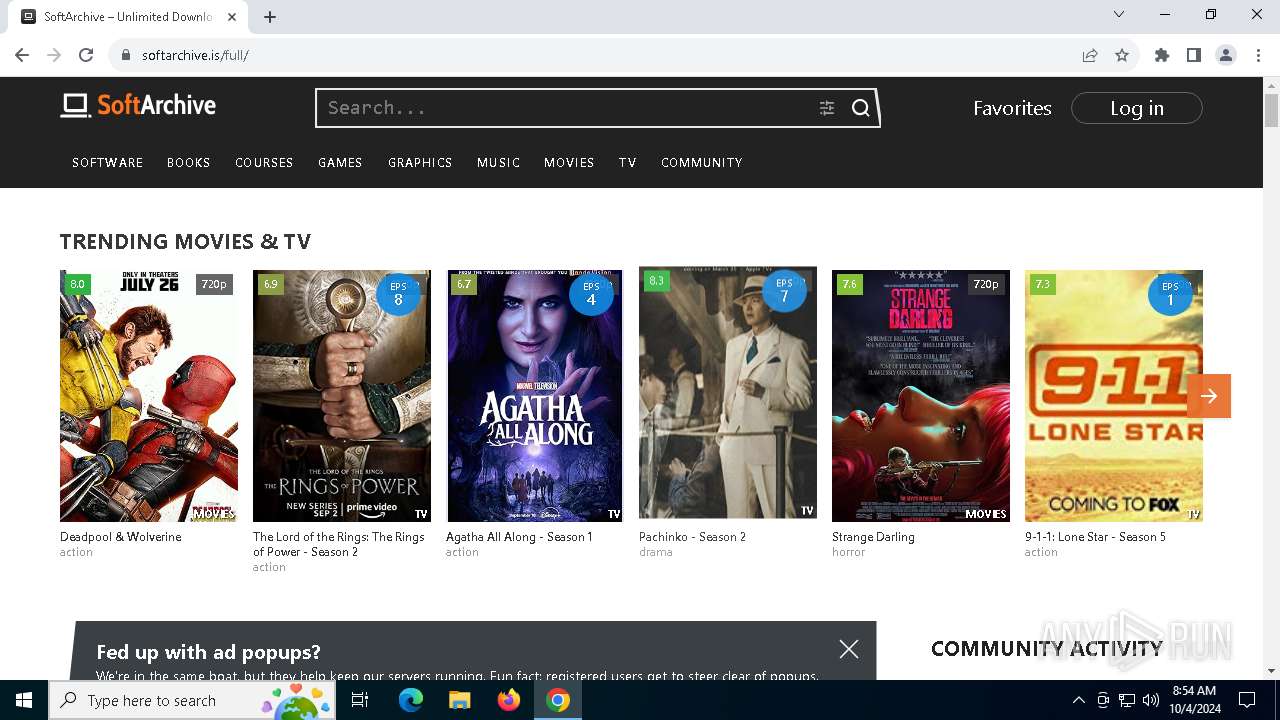Screen dimensions: 1280x720
Task: Open Pachinko Season 2 poster
Action: (x=728, y=393)
